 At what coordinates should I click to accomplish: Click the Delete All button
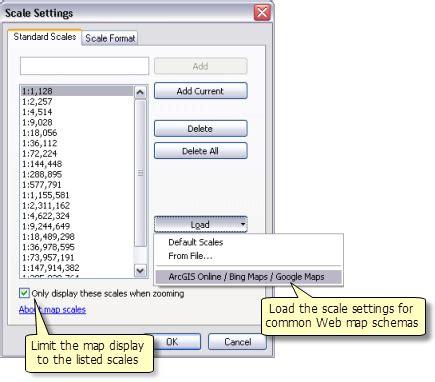click(200, 151)
